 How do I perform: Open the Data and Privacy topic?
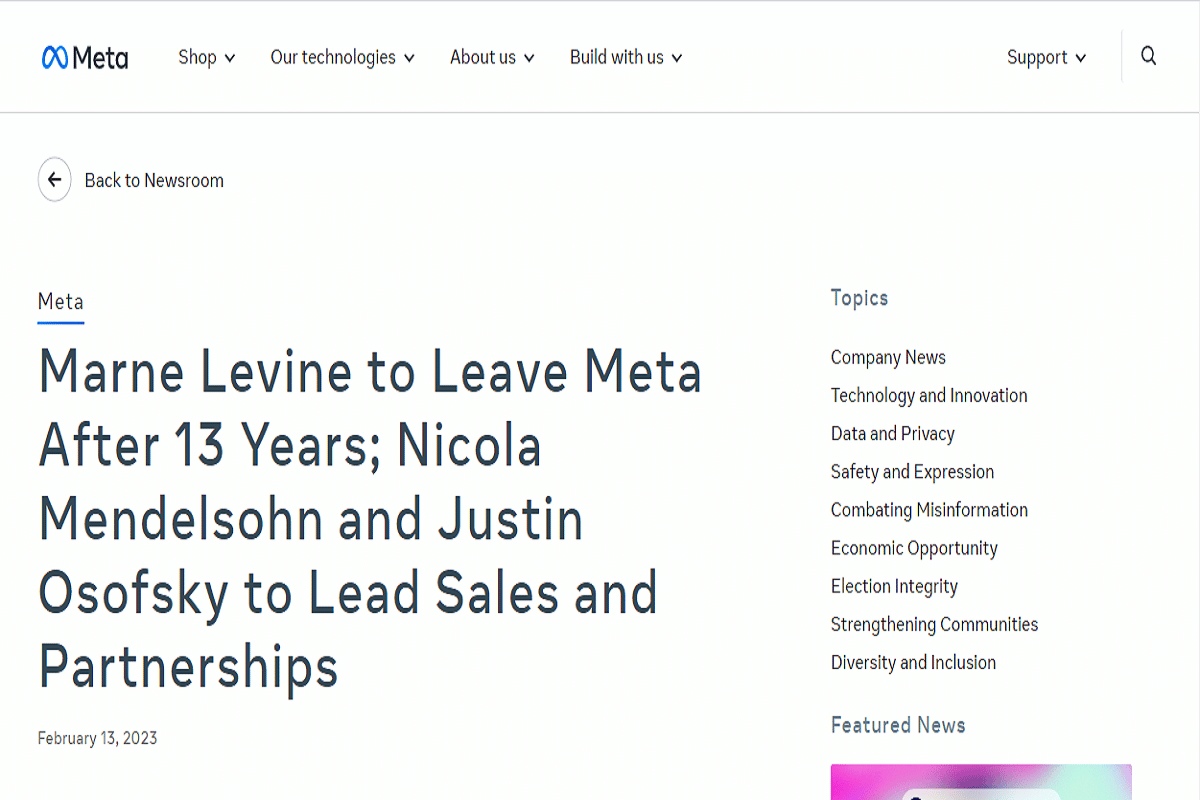click(892, 434)
